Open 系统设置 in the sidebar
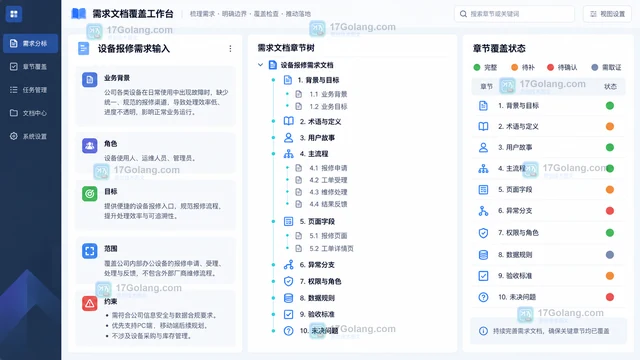The image size is (640, 360). point(31,136)
